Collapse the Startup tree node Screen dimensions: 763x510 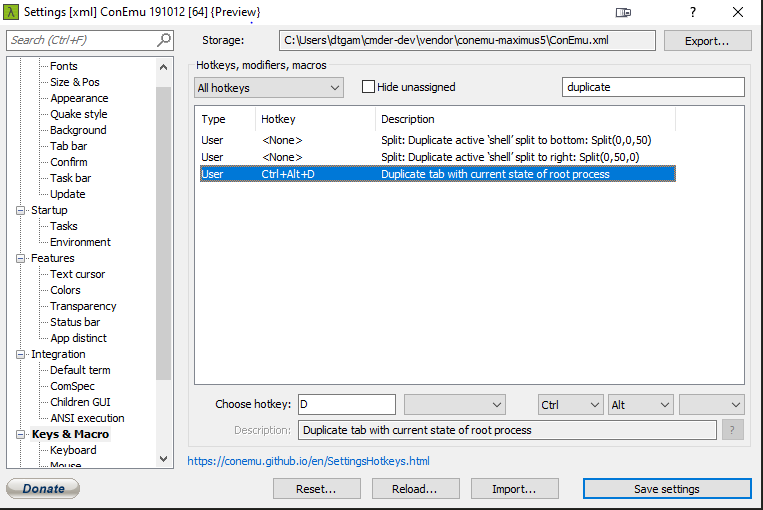click(x=20, y=210)
